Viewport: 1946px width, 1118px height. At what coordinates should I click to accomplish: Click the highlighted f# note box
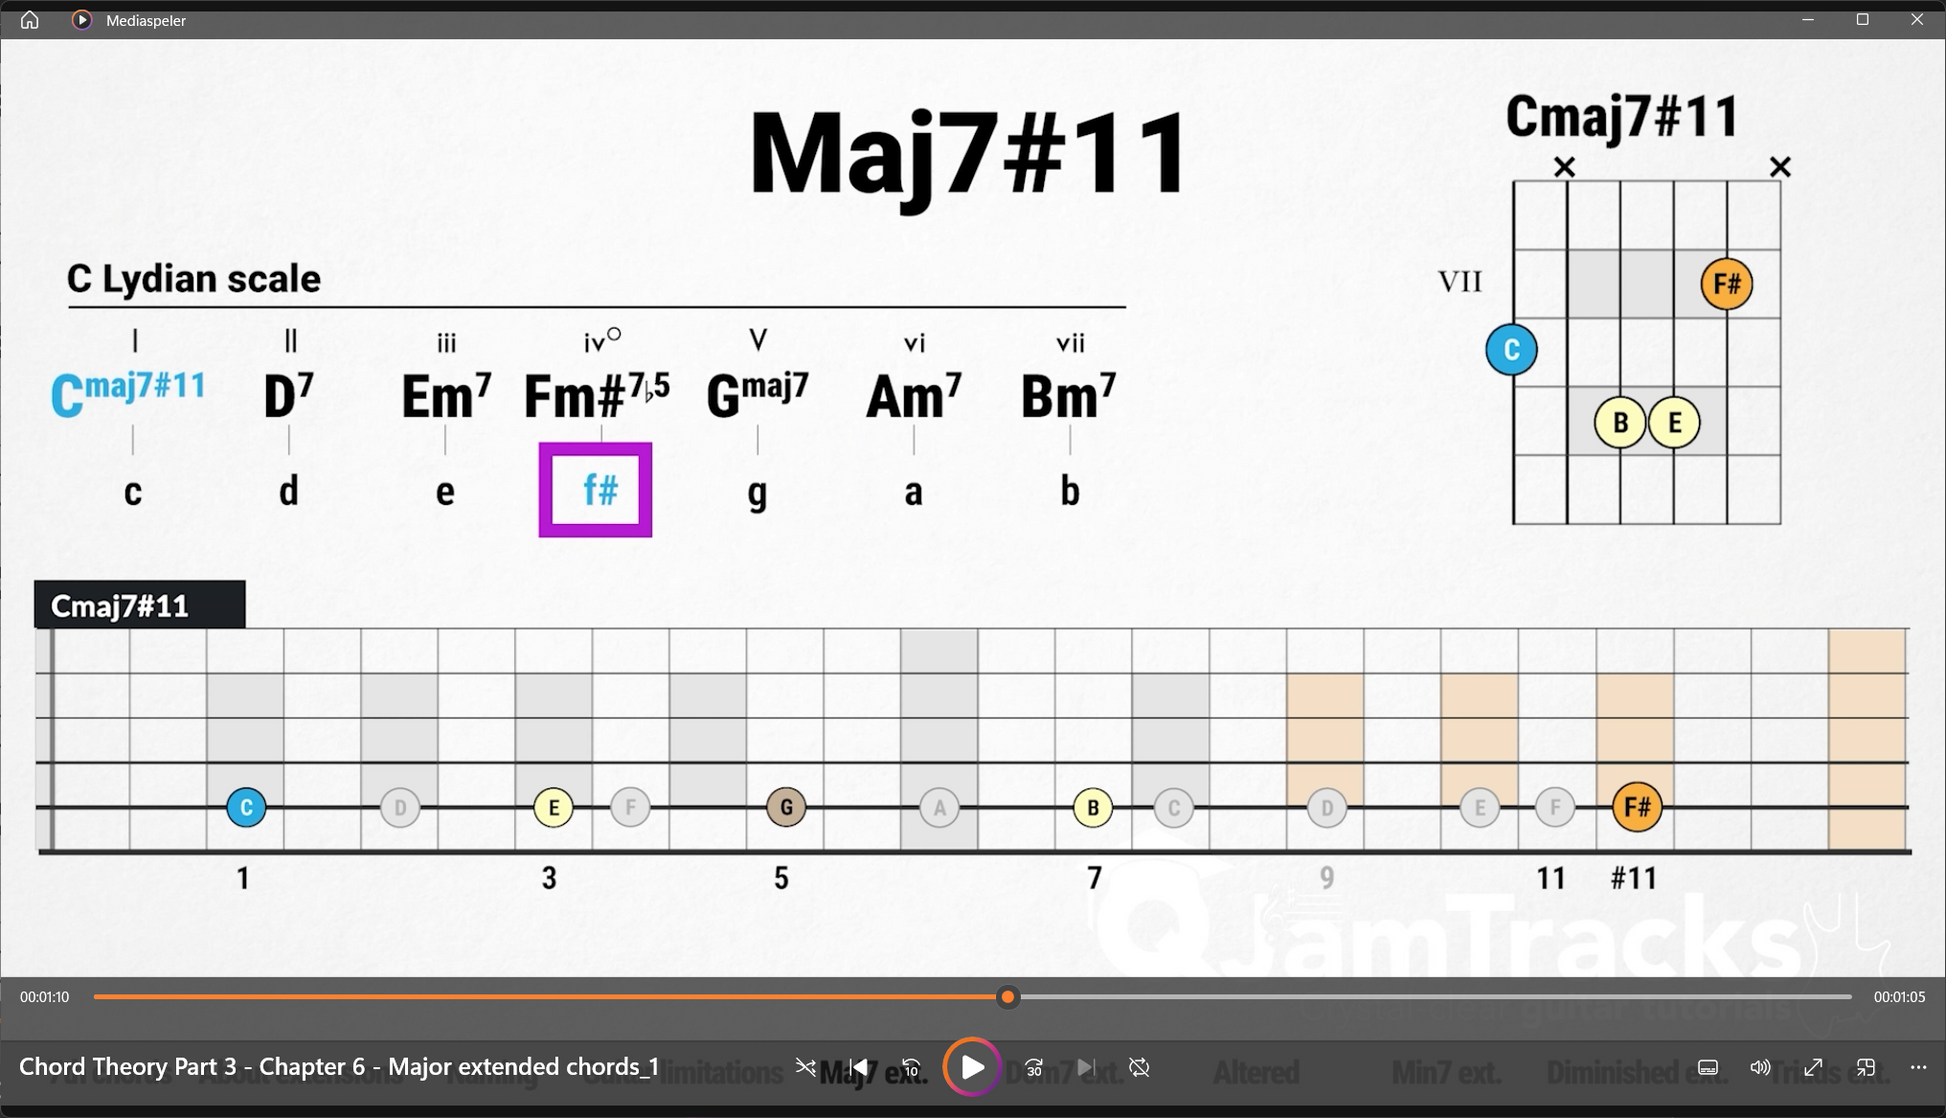tap(596, 490)
